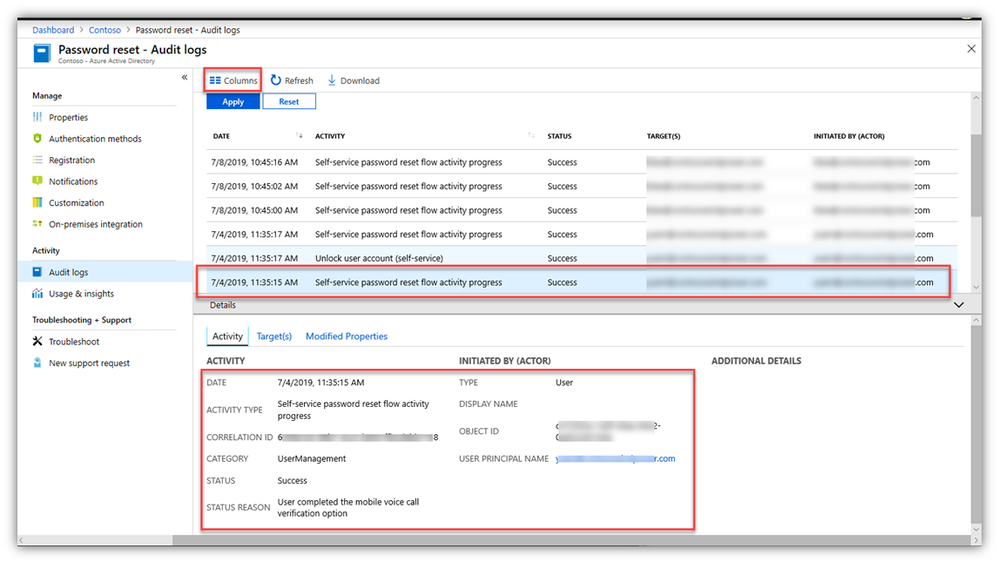The image size is (999, 564).
Task: Select the Unlock user account (self-service) row
Action: [x=582, y=258]
